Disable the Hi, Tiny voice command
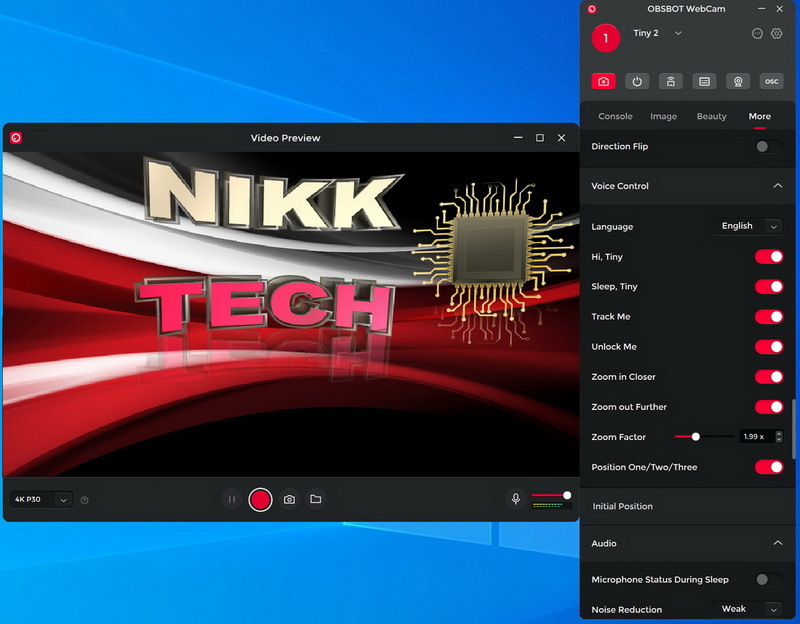Screen dimensions: 800x624 pyautogui.click(x=769, y=257)
